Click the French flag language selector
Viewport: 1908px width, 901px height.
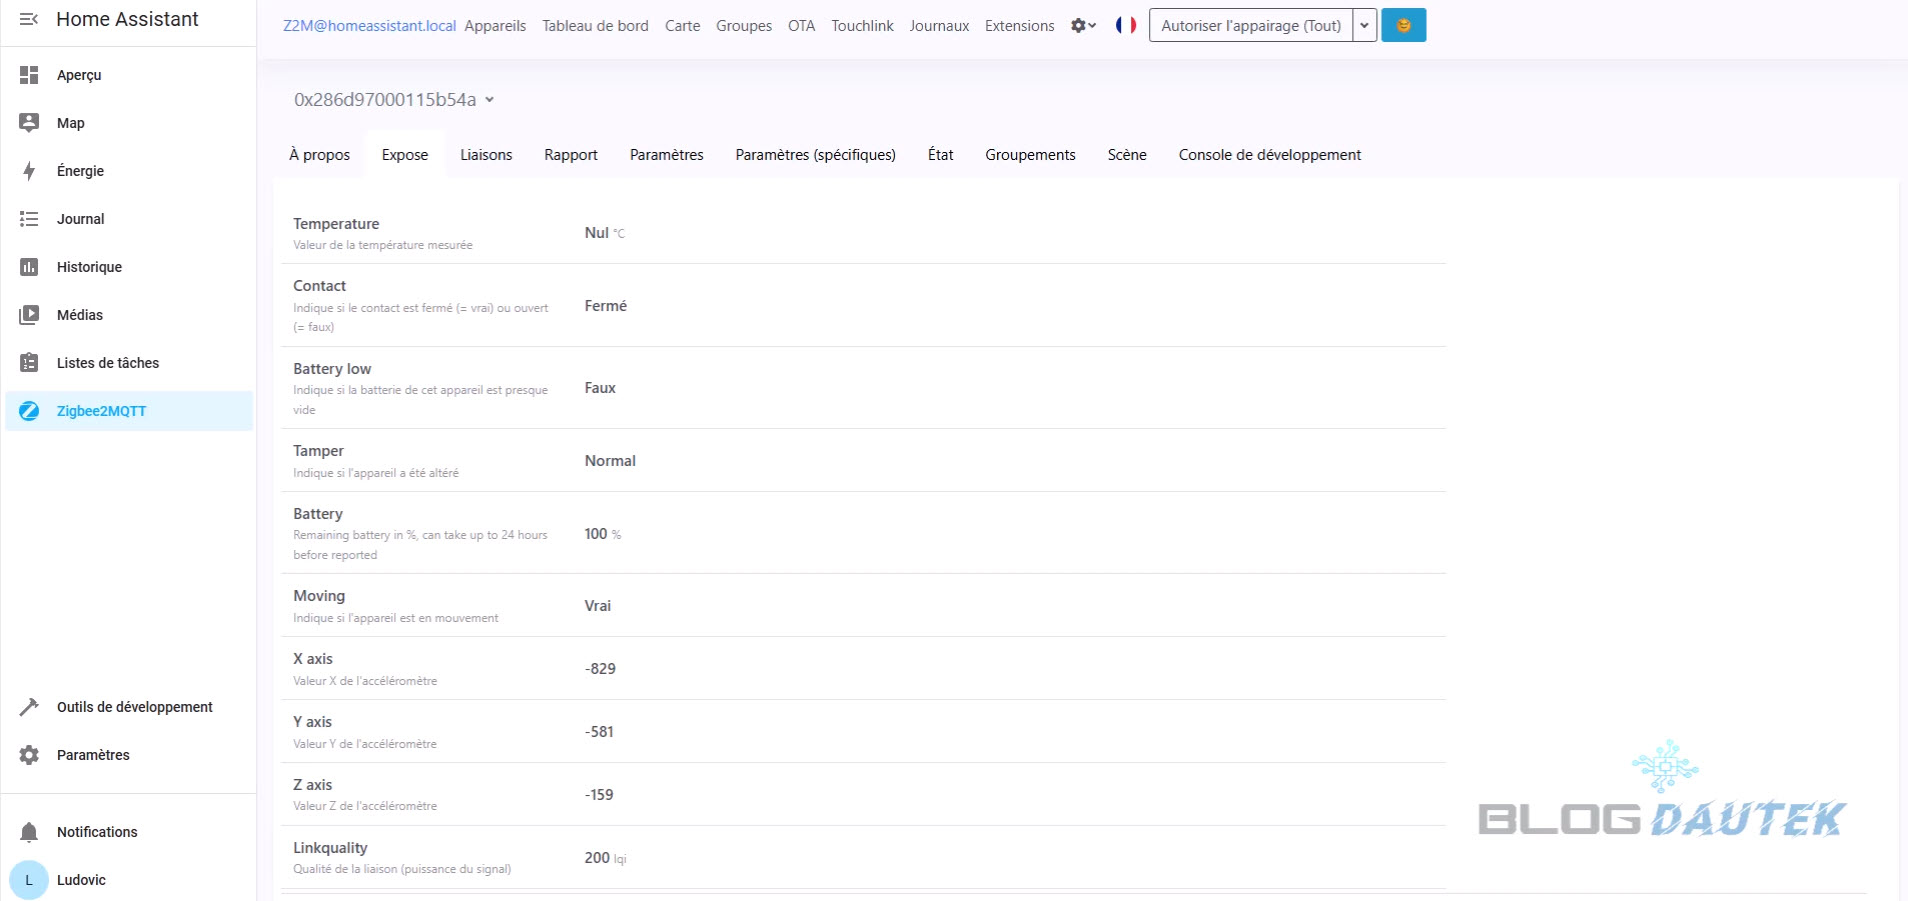1126,25
